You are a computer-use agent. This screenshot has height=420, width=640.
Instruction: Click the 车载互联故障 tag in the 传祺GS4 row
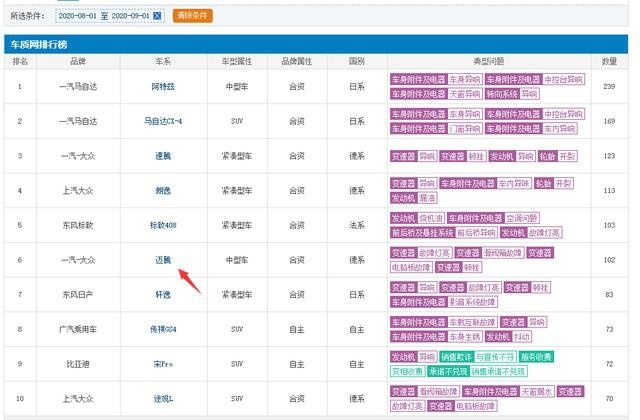(472, 322)
